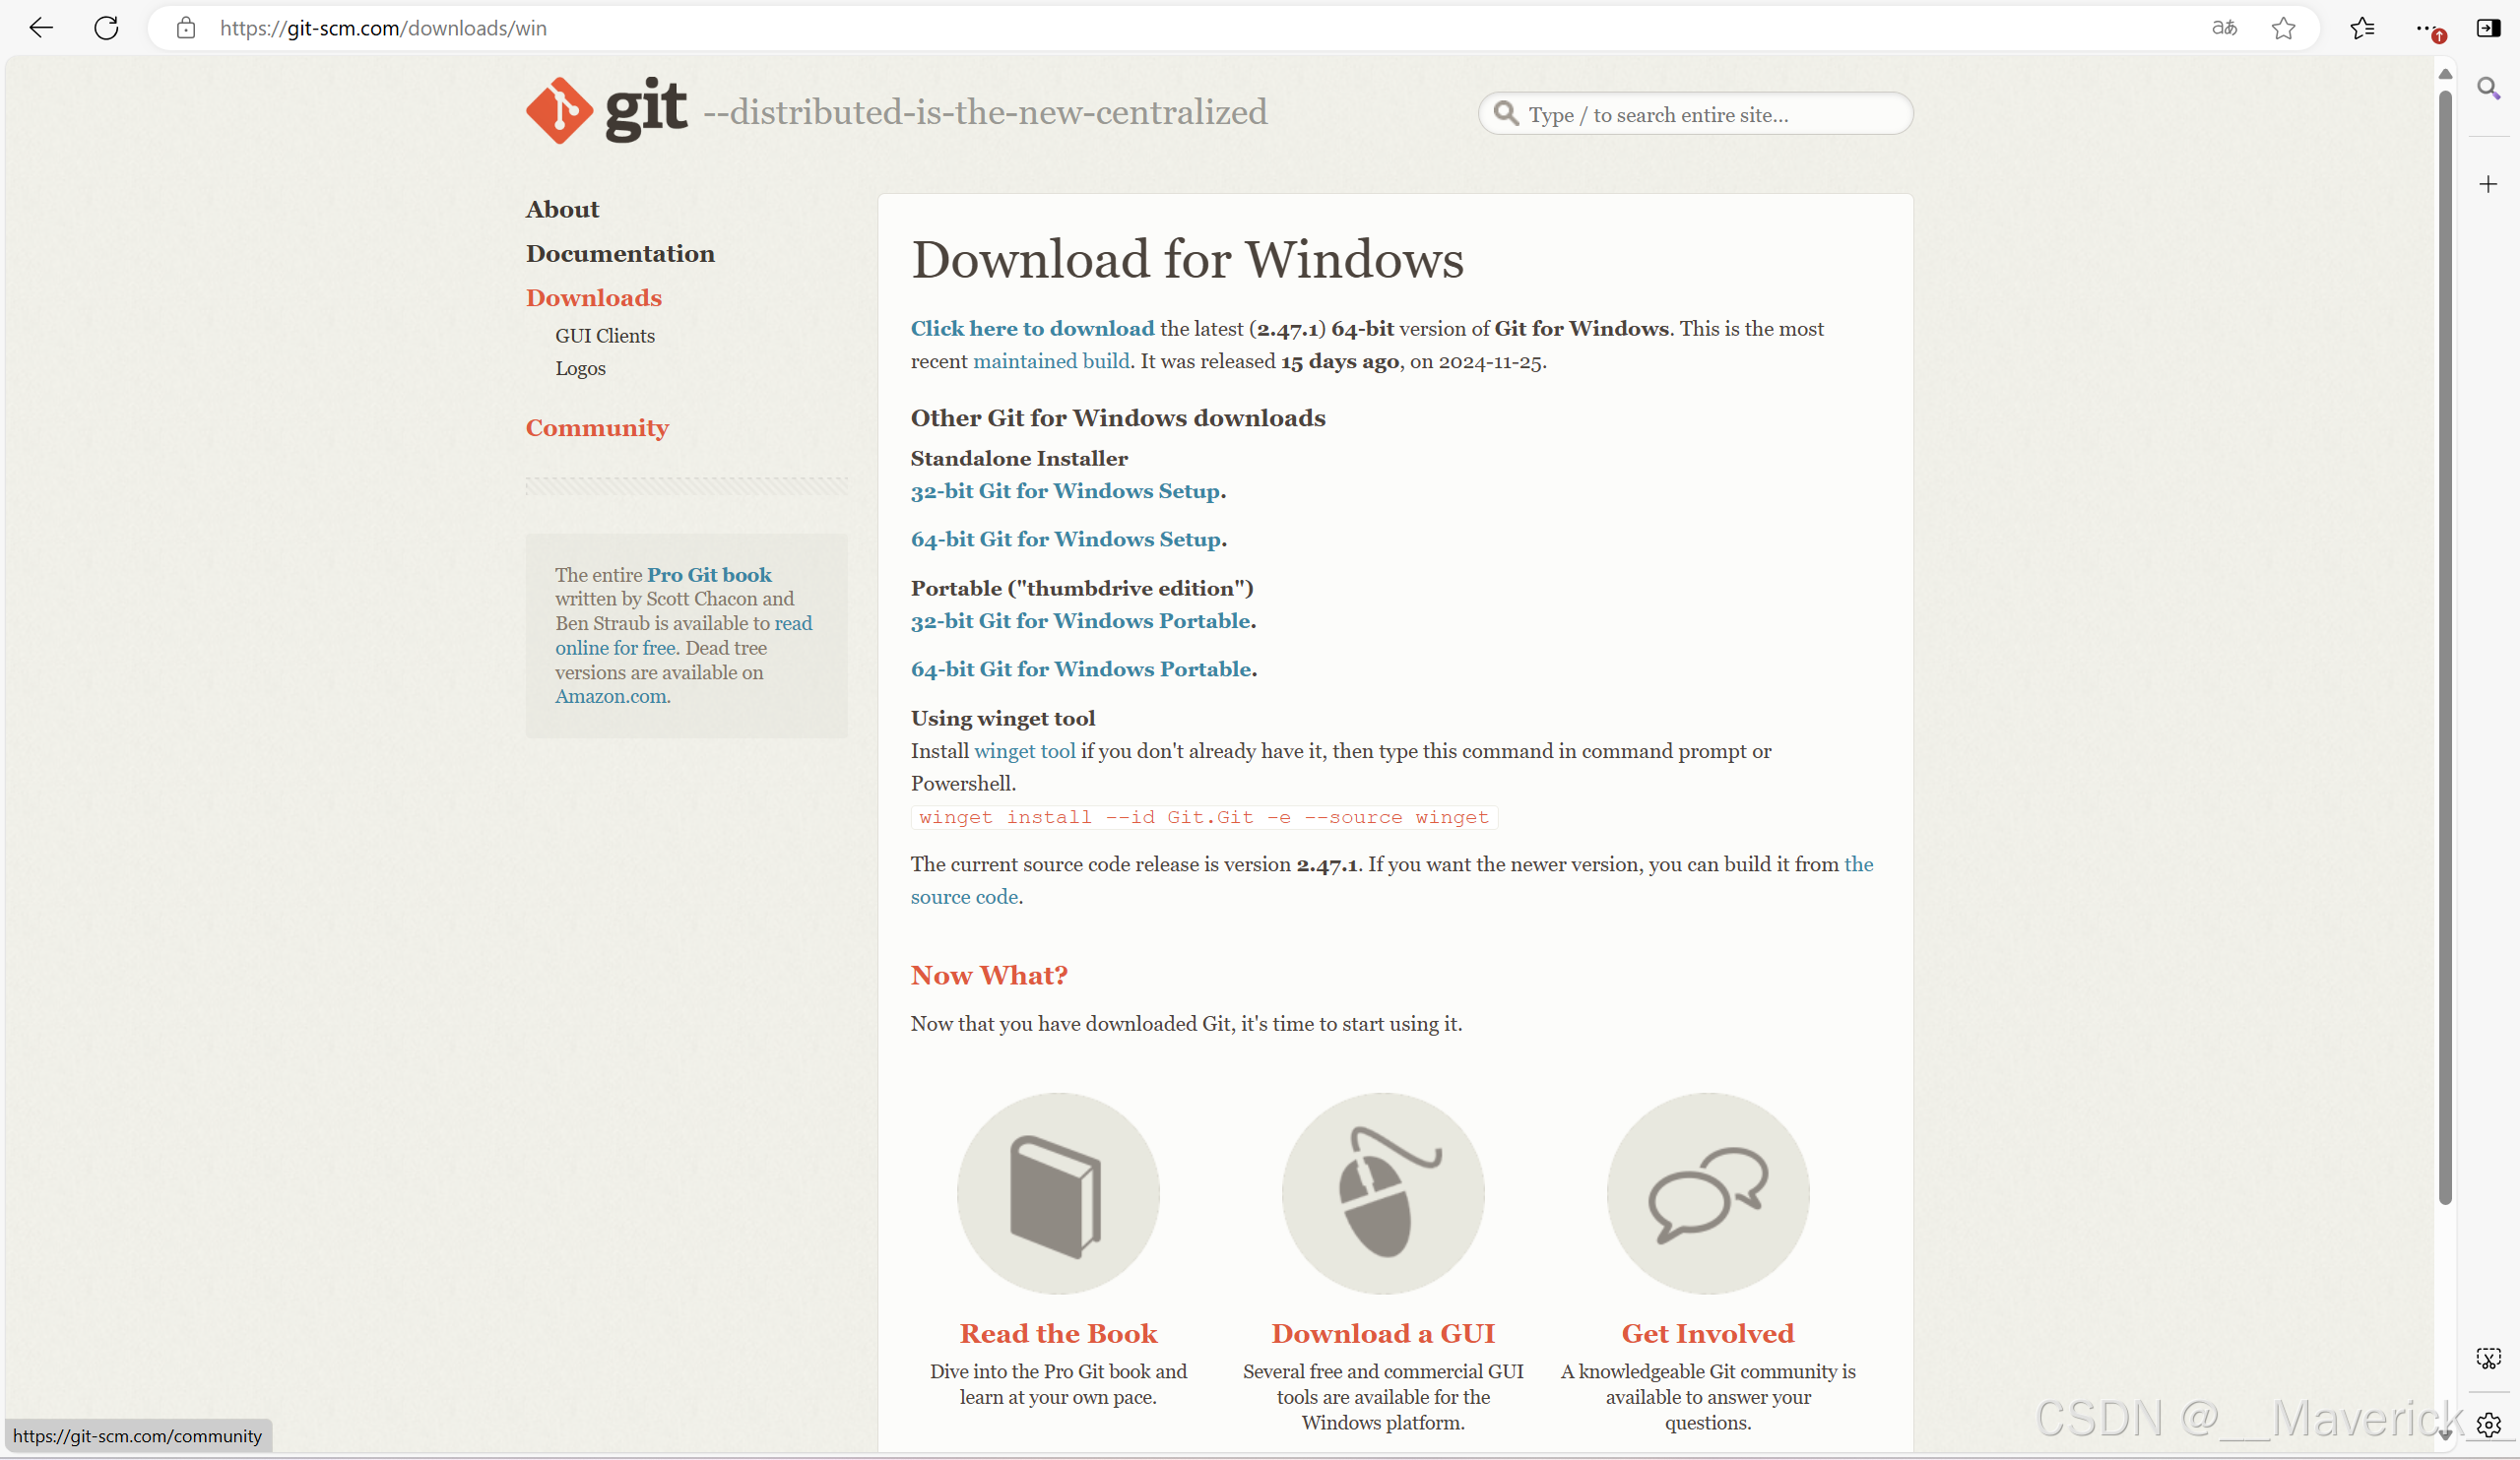Click the Git logo icon

coord(559,111)
